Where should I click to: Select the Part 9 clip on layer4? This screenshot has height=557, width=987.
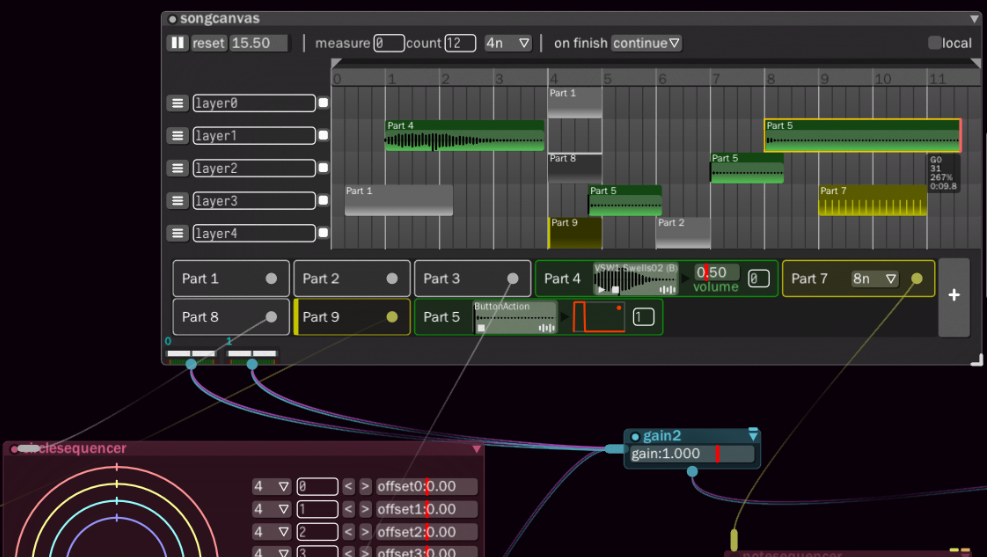(x=575, y=233)
